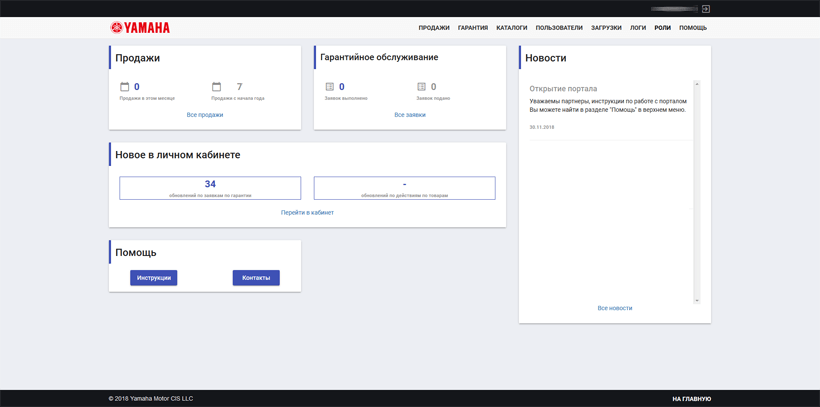Open the Все заявки link

410,115
